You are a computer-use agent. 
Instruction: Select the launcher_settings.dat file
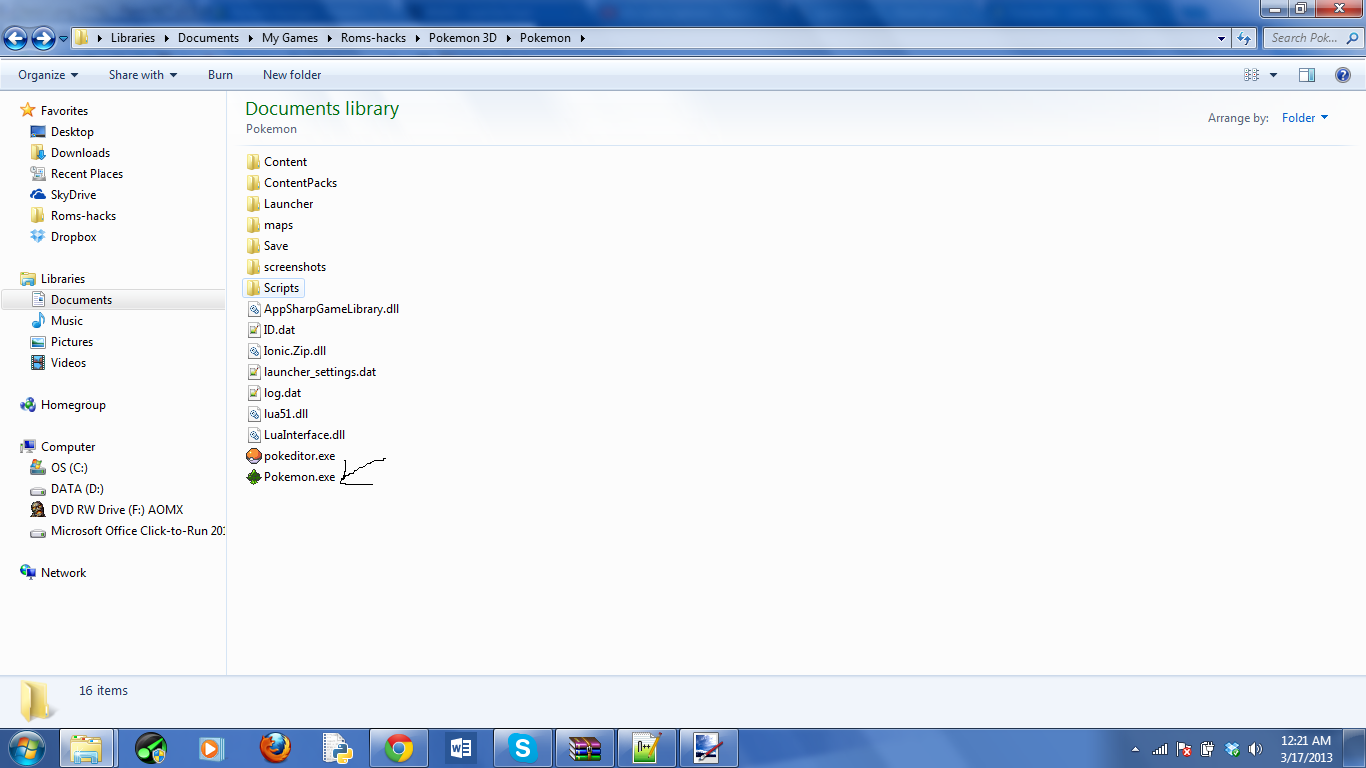point(312,372)
